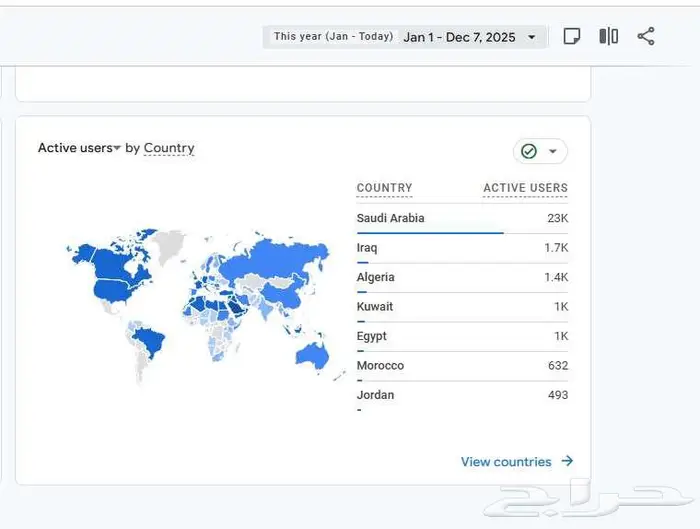Viewport: 700px width, 529px height.
Task: Sort by the ACTIVE USERS column header
Action: coord(525,188)
